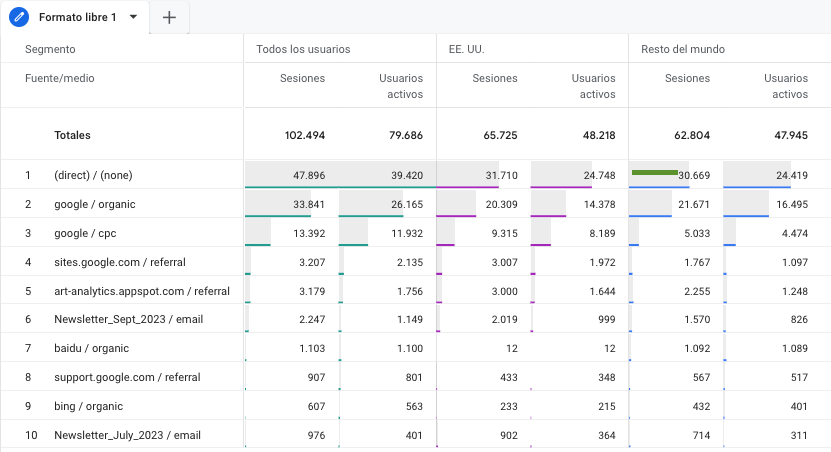This screenshot has width=831, height=452.
Task: Sort by Usuarios activos under EE. UU.
Action: pos(593,86)
